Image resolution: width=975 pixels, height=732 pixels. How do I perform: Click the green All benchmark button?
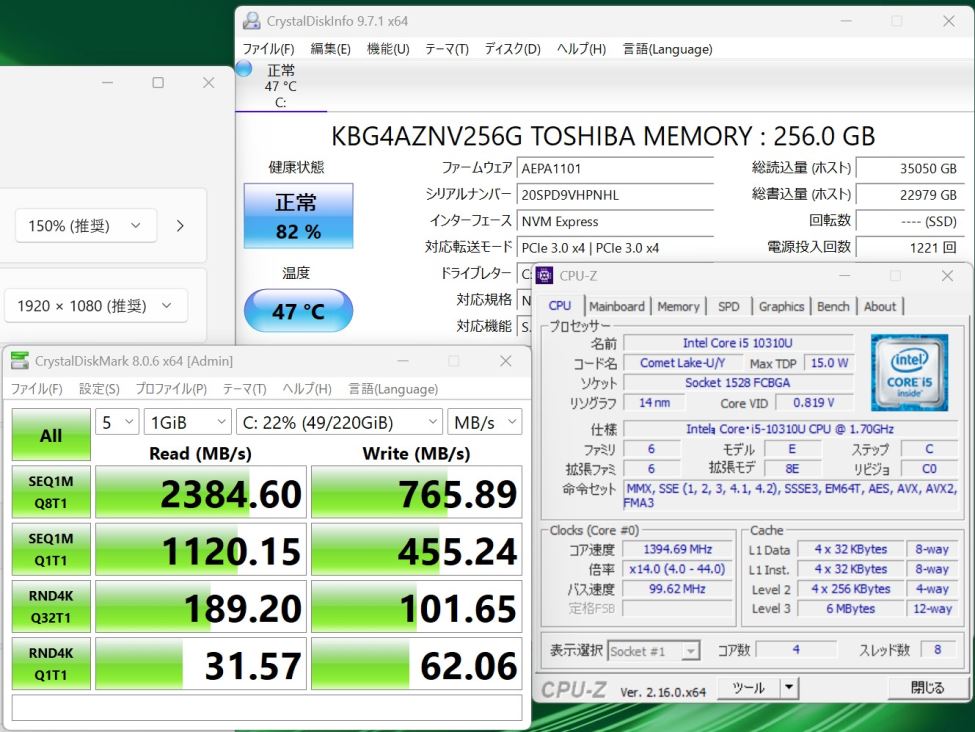(50, 435)
